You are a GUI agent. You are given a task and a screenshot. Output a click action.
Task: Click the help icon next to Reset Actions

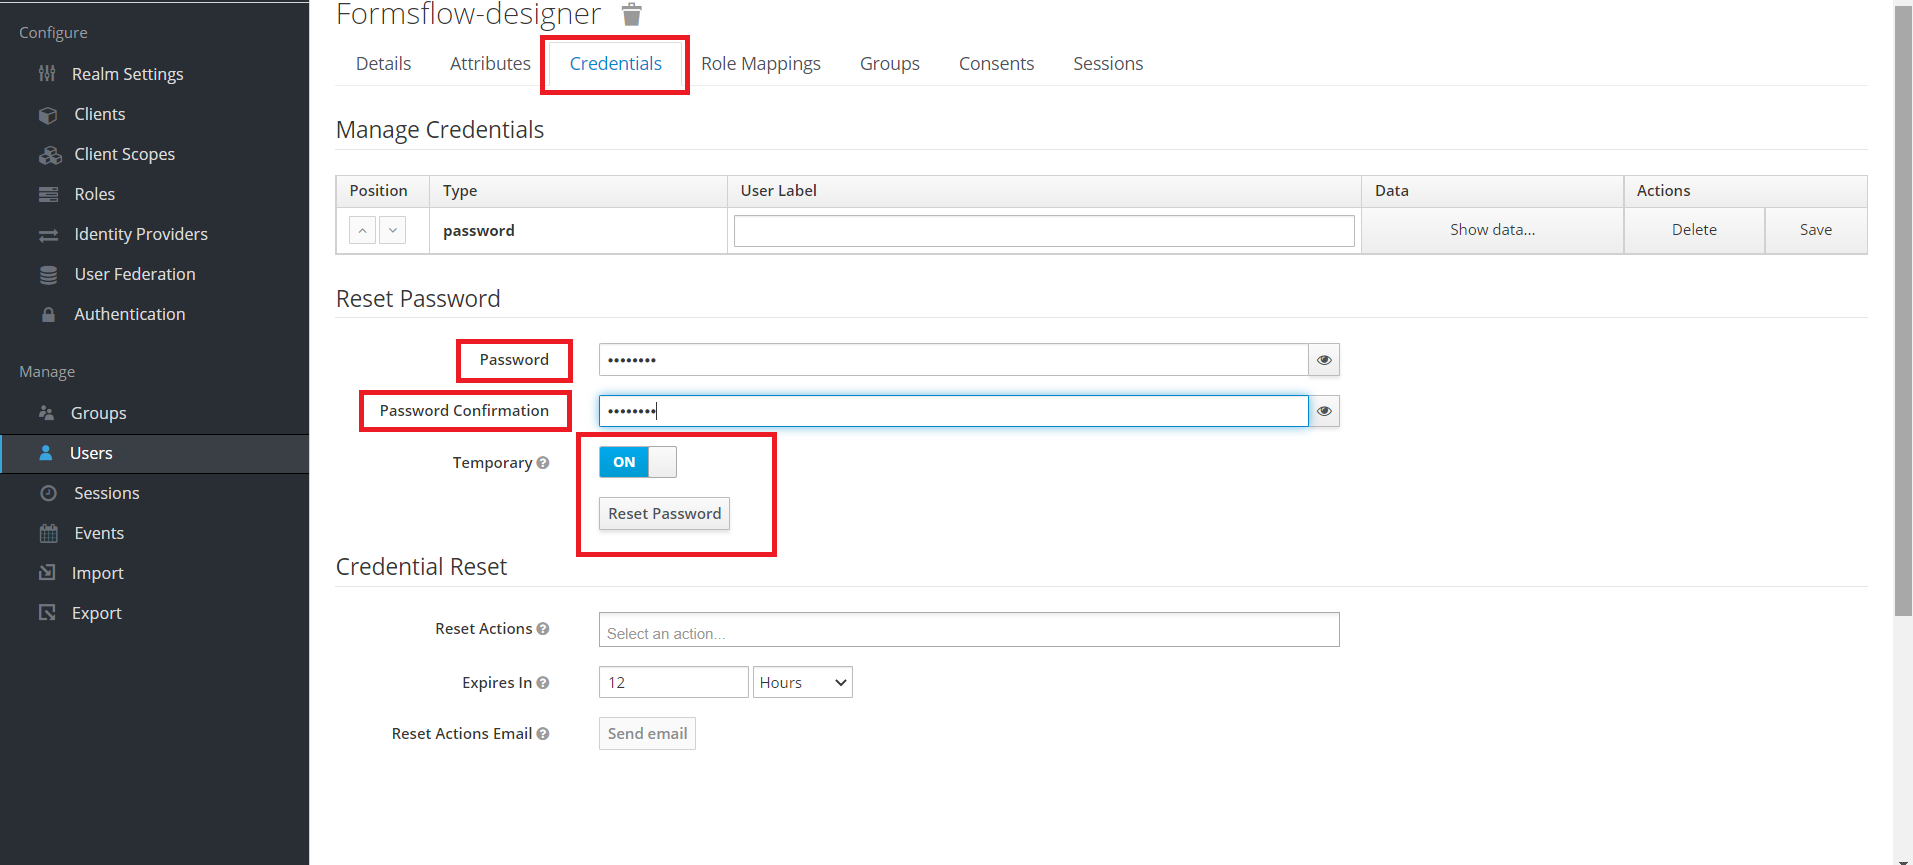(x=543, y=628)
